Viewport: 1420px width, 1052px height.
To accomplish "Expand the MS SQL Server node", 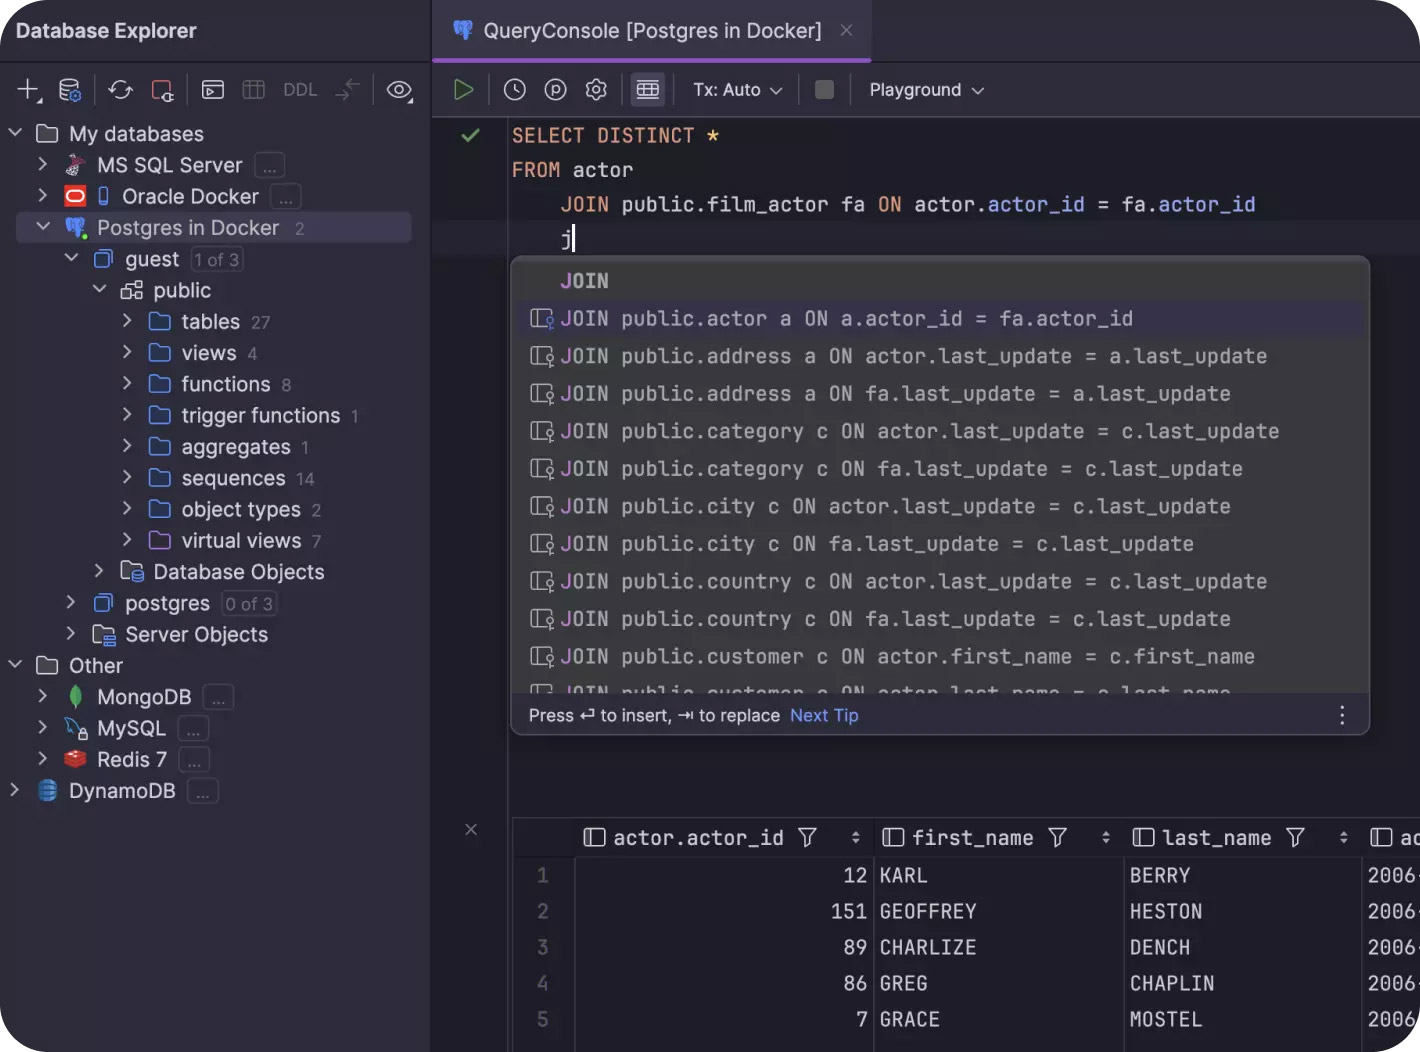I will (42, 164).
